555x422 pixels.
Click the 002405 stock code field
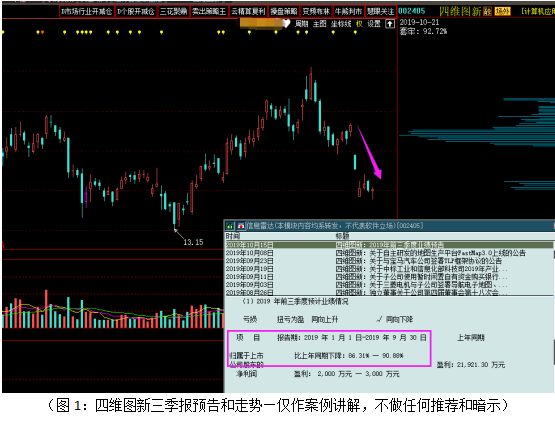[x=412, y=11]
